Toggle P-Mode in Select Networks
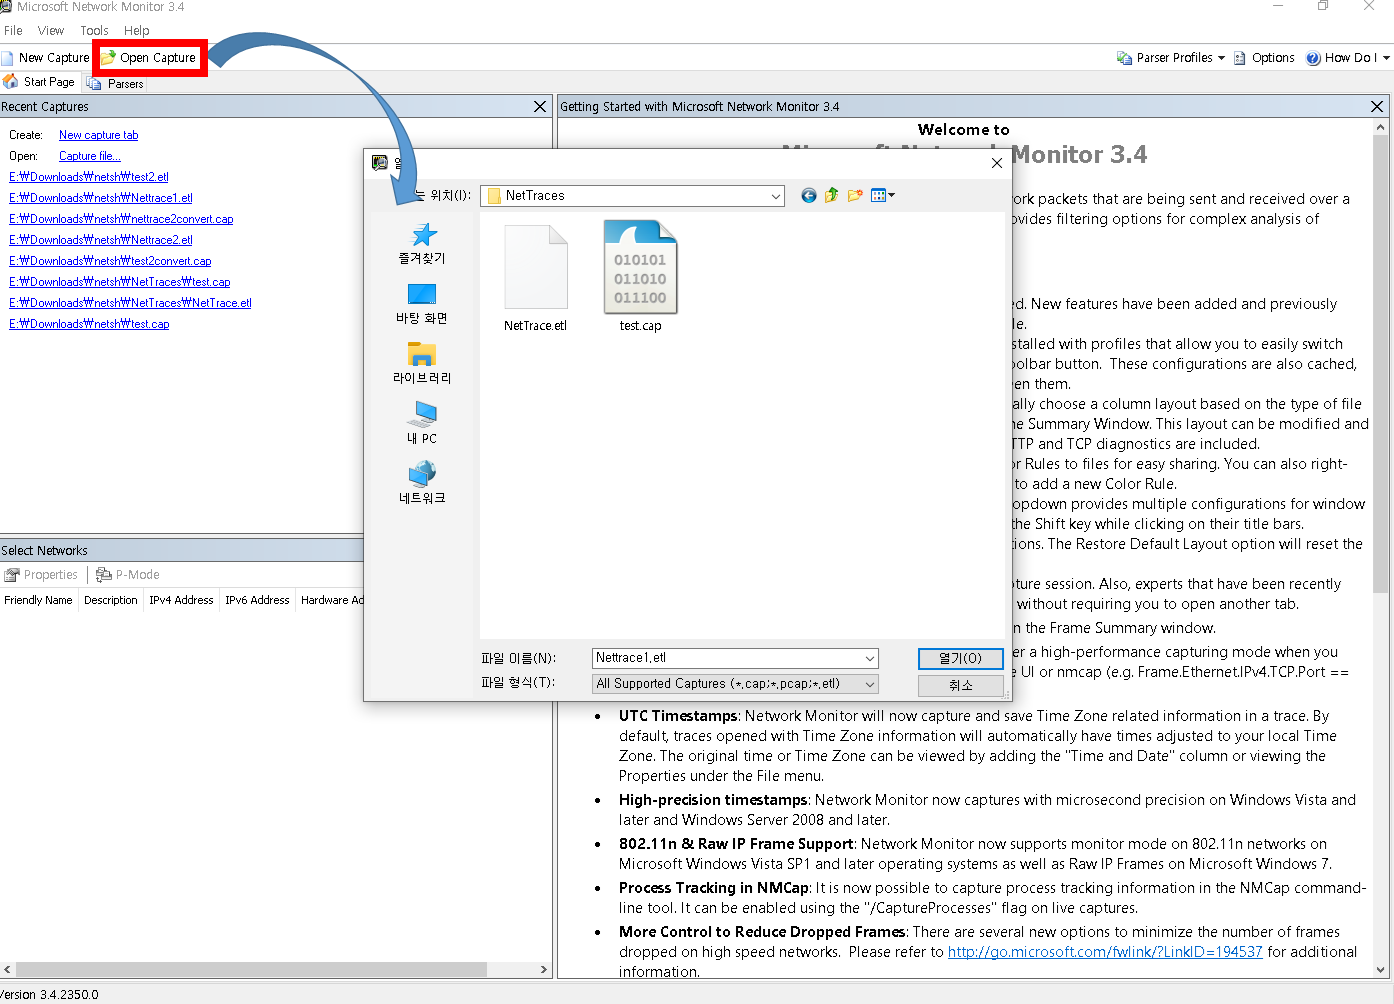 [128, 575]
